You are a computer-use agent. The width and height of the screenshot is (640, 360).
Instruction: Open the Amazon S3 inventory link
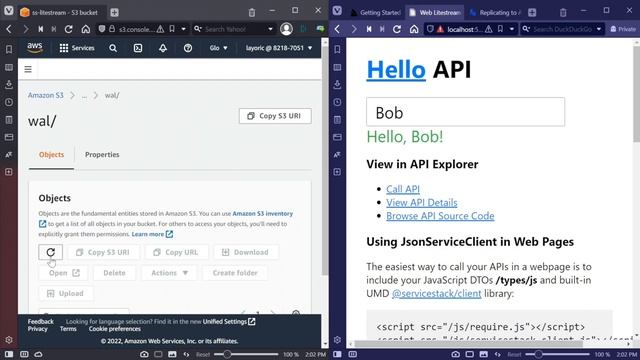(x=262, y=213)
